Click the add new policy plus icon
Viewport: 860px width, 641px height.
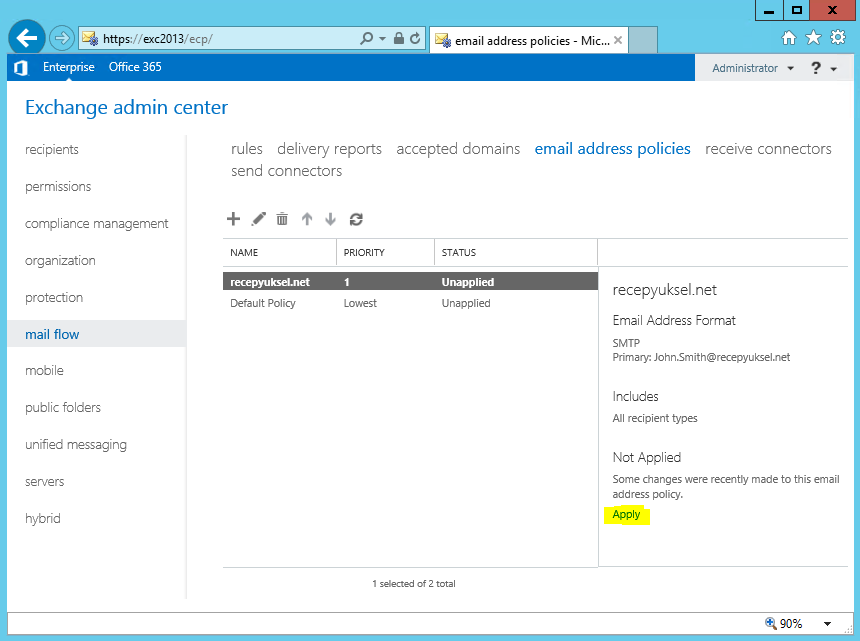tap(234, 219)
